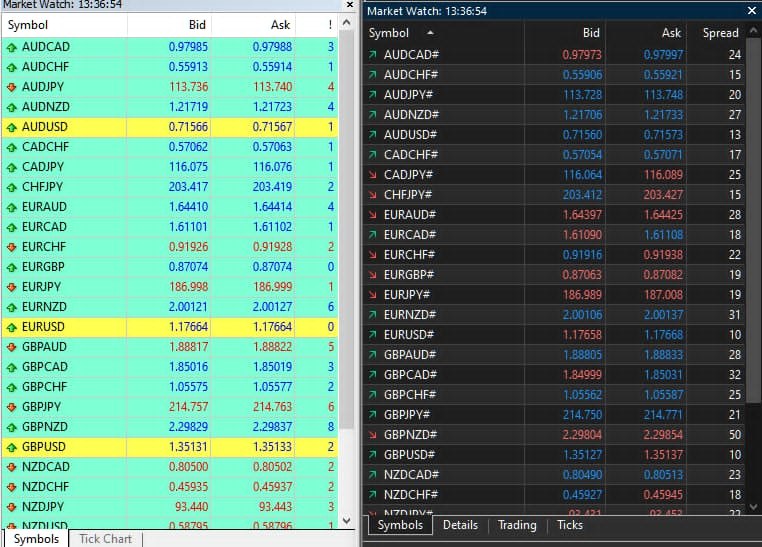This screenshot has height=547, width=762.
Task: Click the up arrow icon beside yellow GBPUSD row
Action: click(12, 447)
